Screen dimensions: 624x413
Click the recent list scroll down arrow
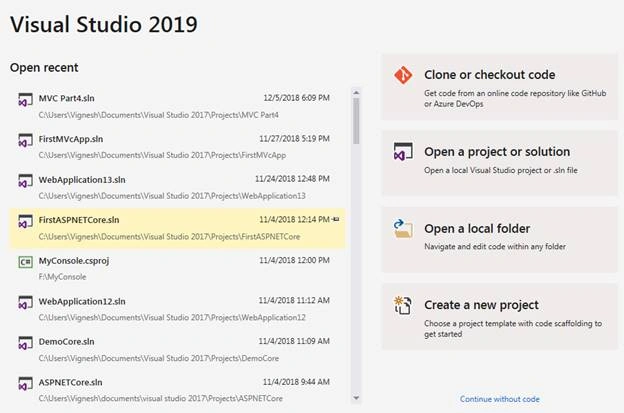356,397
